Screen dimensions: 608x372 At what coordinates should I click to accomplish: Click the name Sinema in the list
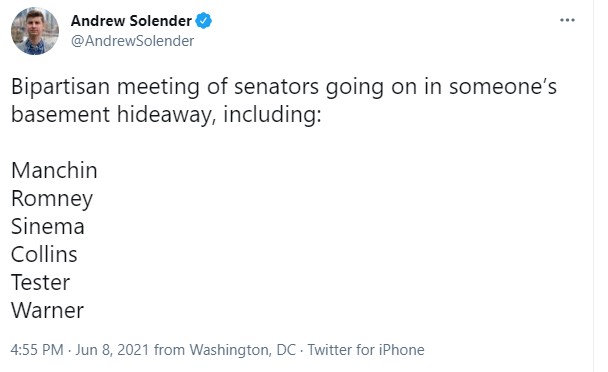click(48, 226)
